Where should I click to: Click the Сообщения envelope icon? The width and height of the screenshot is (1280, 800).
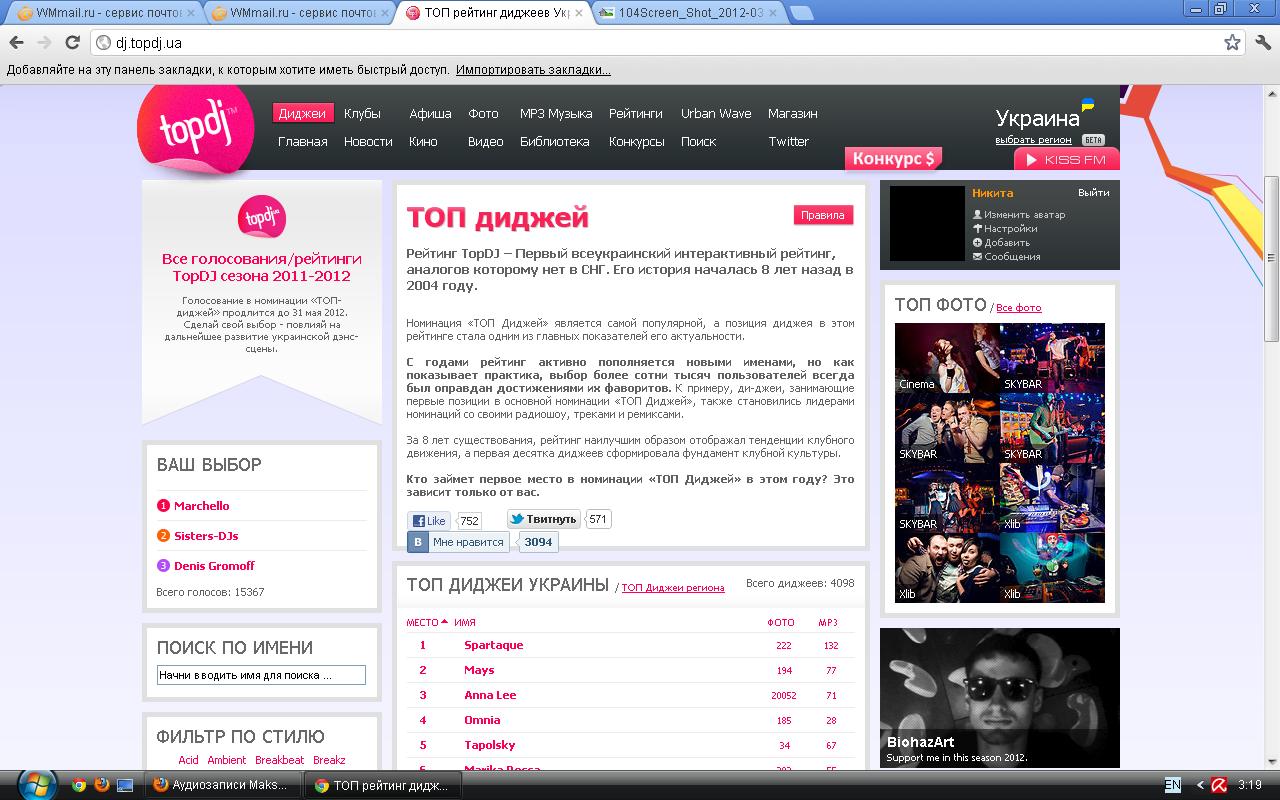977,257
